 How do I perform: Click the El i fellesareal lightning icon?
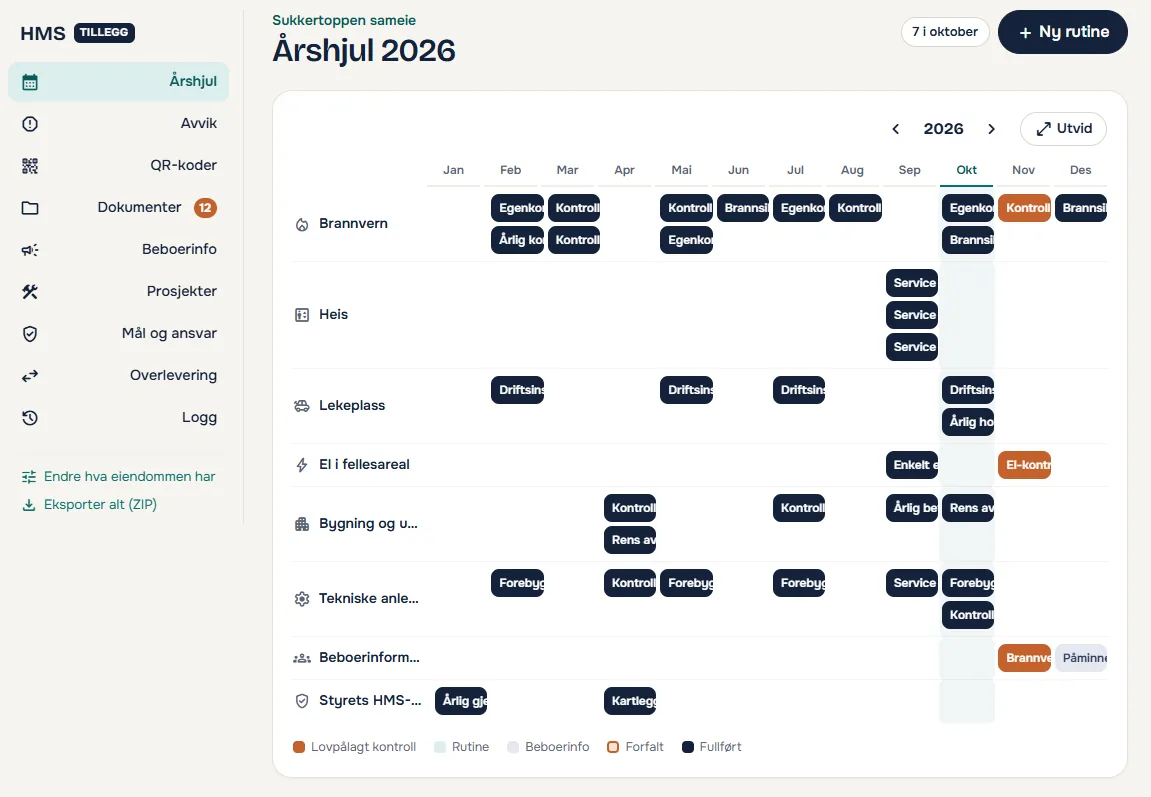click(x=302, y=465)
